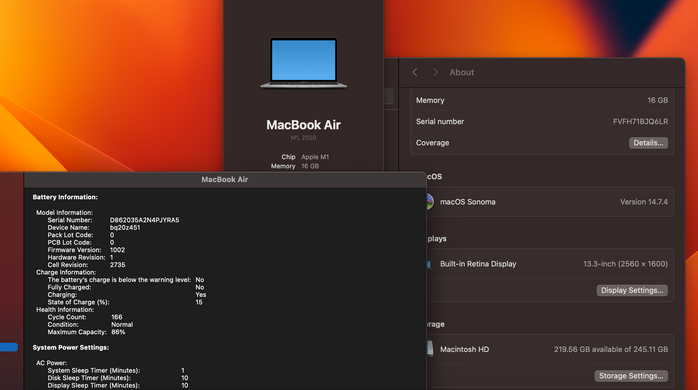Click Hardware Revision row
This screenshot has width=698, height=390.
coord(81,257)
